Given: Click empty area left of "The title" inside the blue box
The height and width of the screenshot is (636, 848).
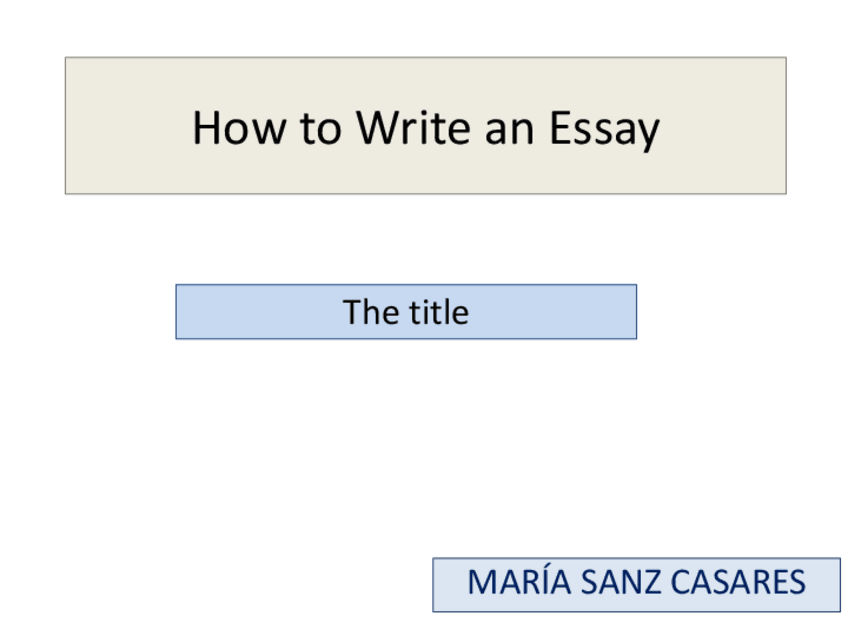Looking at the screenshot, I should point(255,312).
